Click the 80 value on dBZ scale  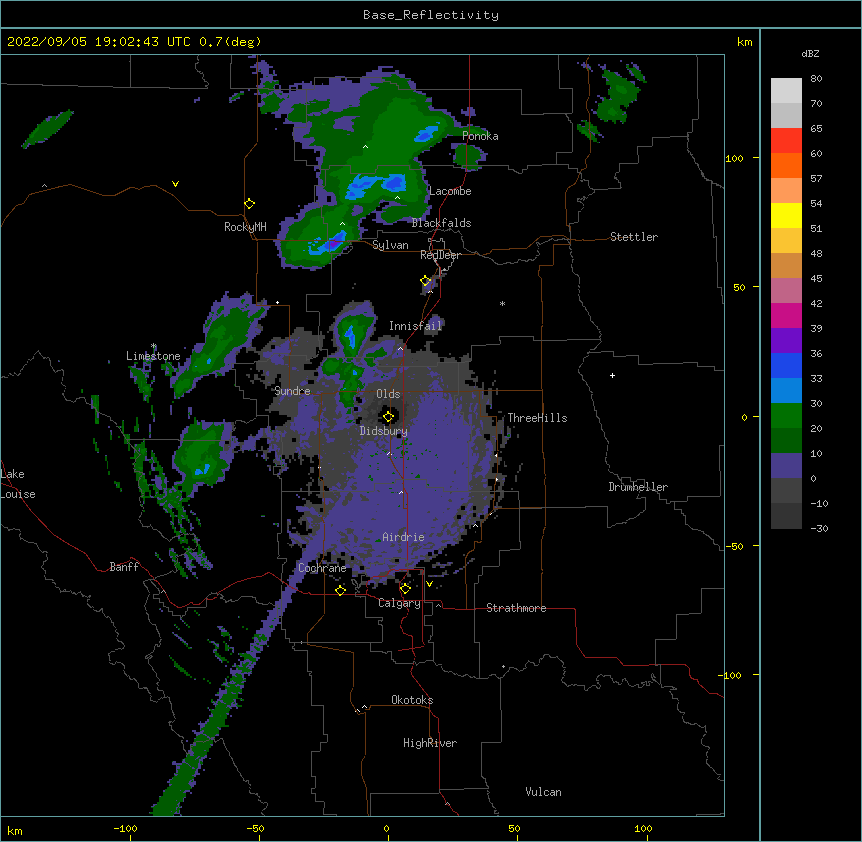click(x=816, y=79)
